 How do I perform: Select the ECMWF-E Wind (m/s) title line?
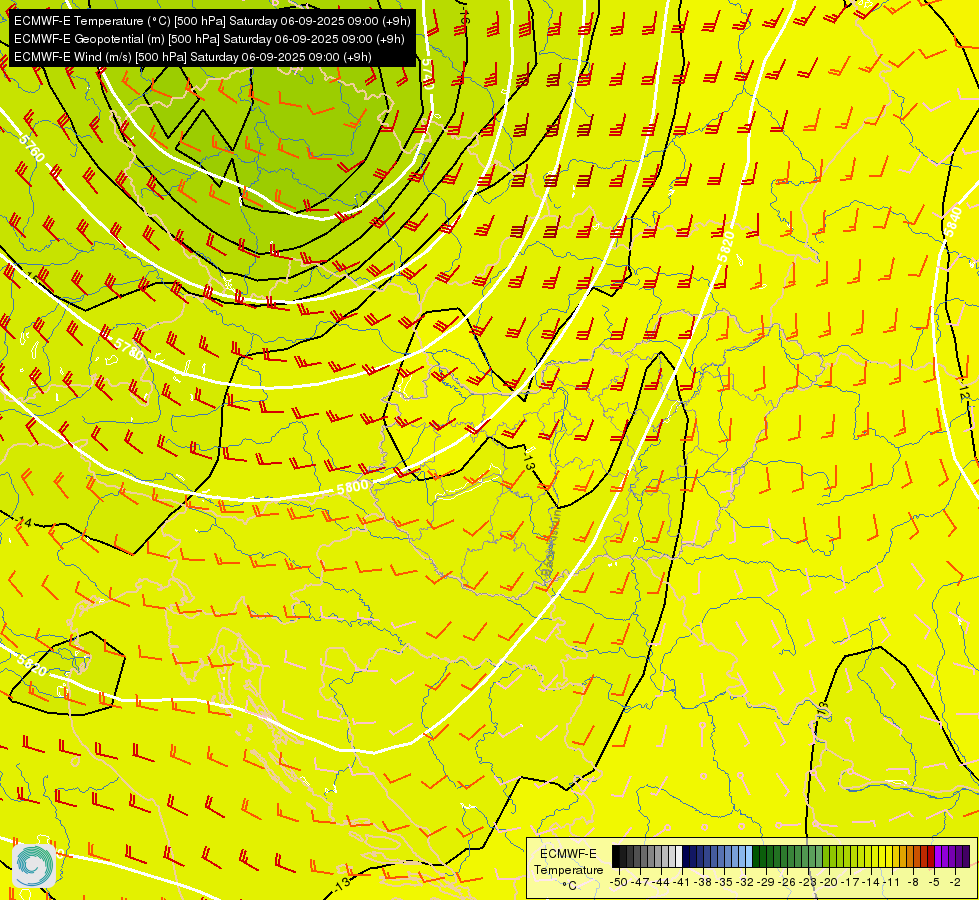pos(192,57)
